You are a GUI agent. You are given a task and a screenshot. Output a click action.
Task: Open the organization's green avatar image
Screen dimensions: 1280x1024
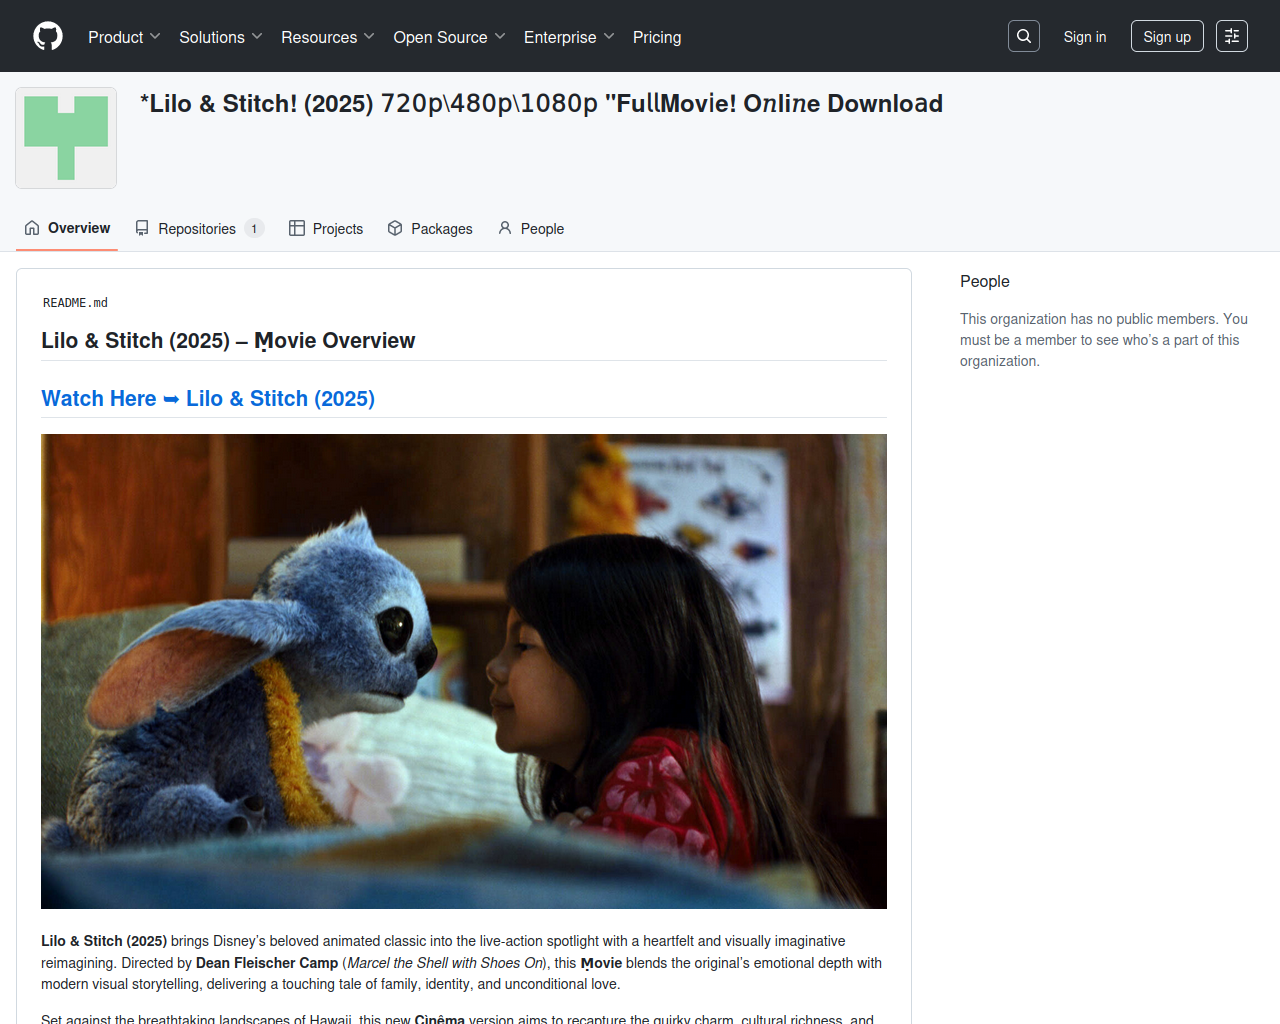pyautogui.click(x=66, y=138)
